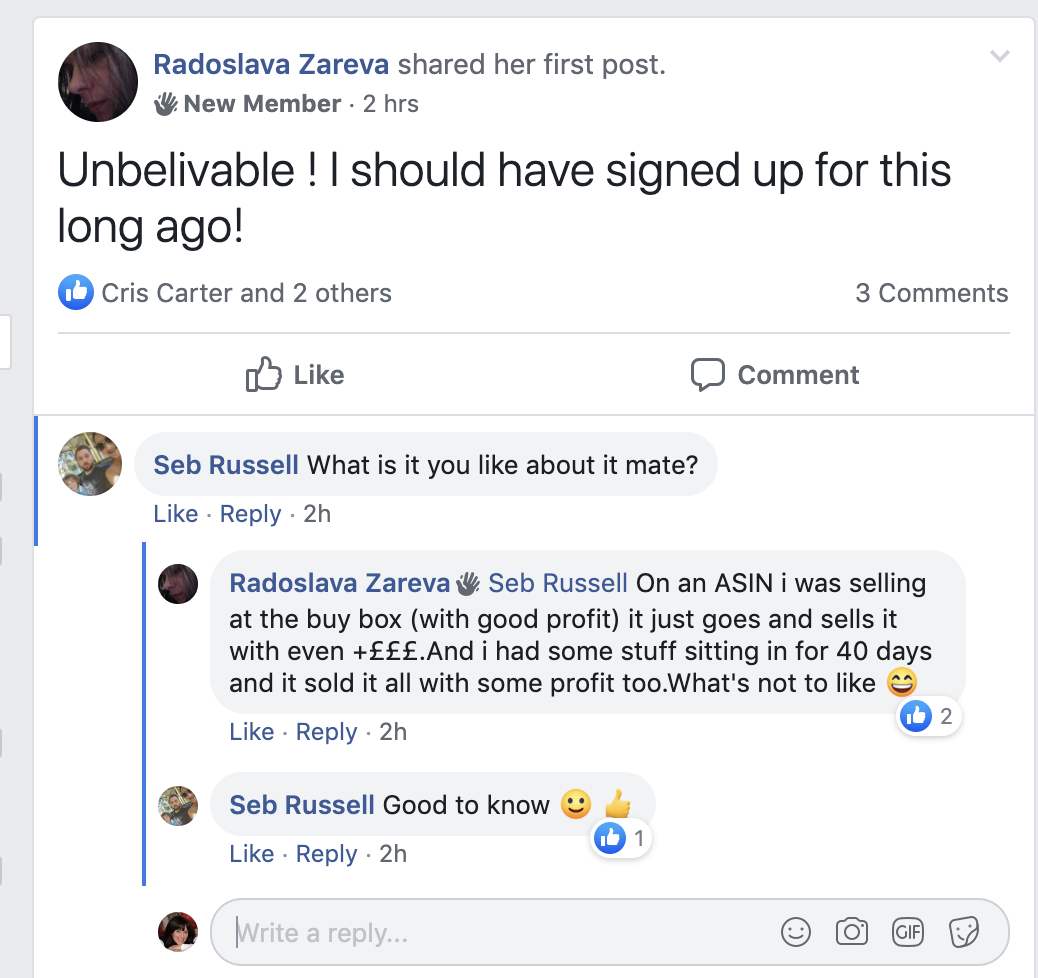1038x978 pixels.
Task: Click the GIF icon in reply box
Action: pos(908,933)
